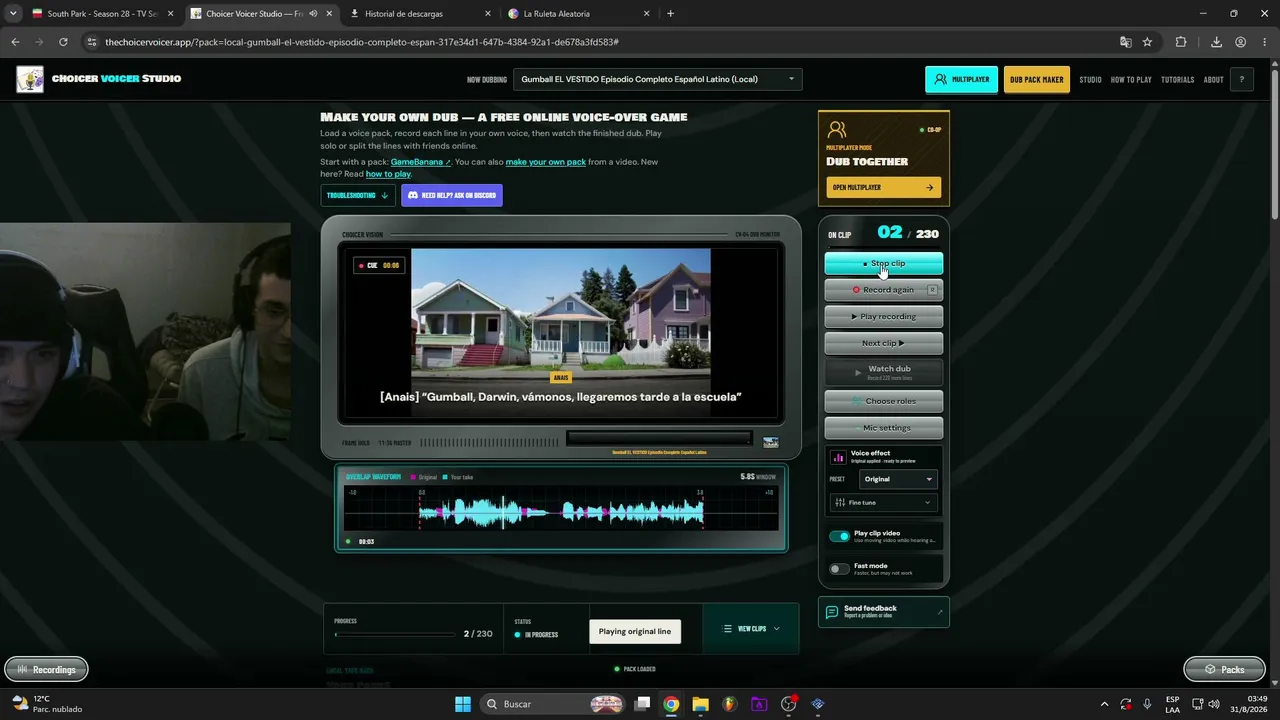Show hidden system tray icons
Image resolution: width=1280 pixels, height=720 pixels.
[x=1104, y=704]
